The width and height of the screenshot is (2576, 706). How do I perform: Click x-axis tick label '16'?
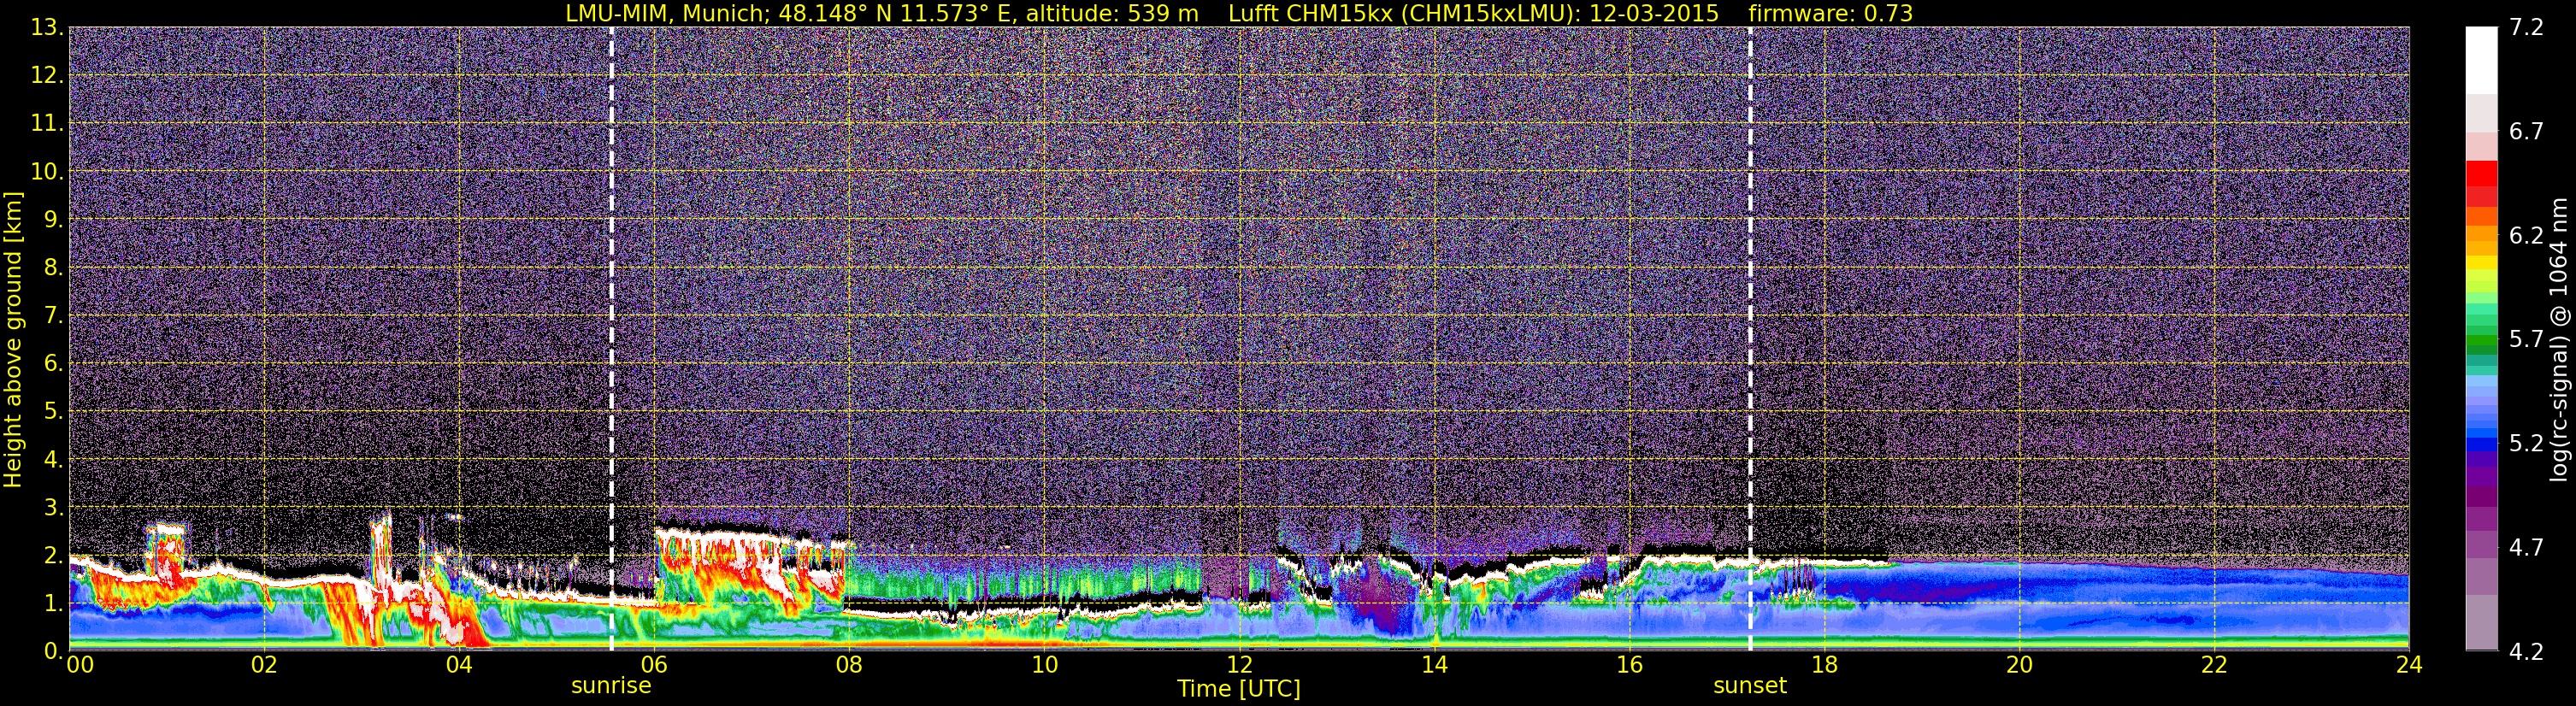click(x=1629, y=665)
